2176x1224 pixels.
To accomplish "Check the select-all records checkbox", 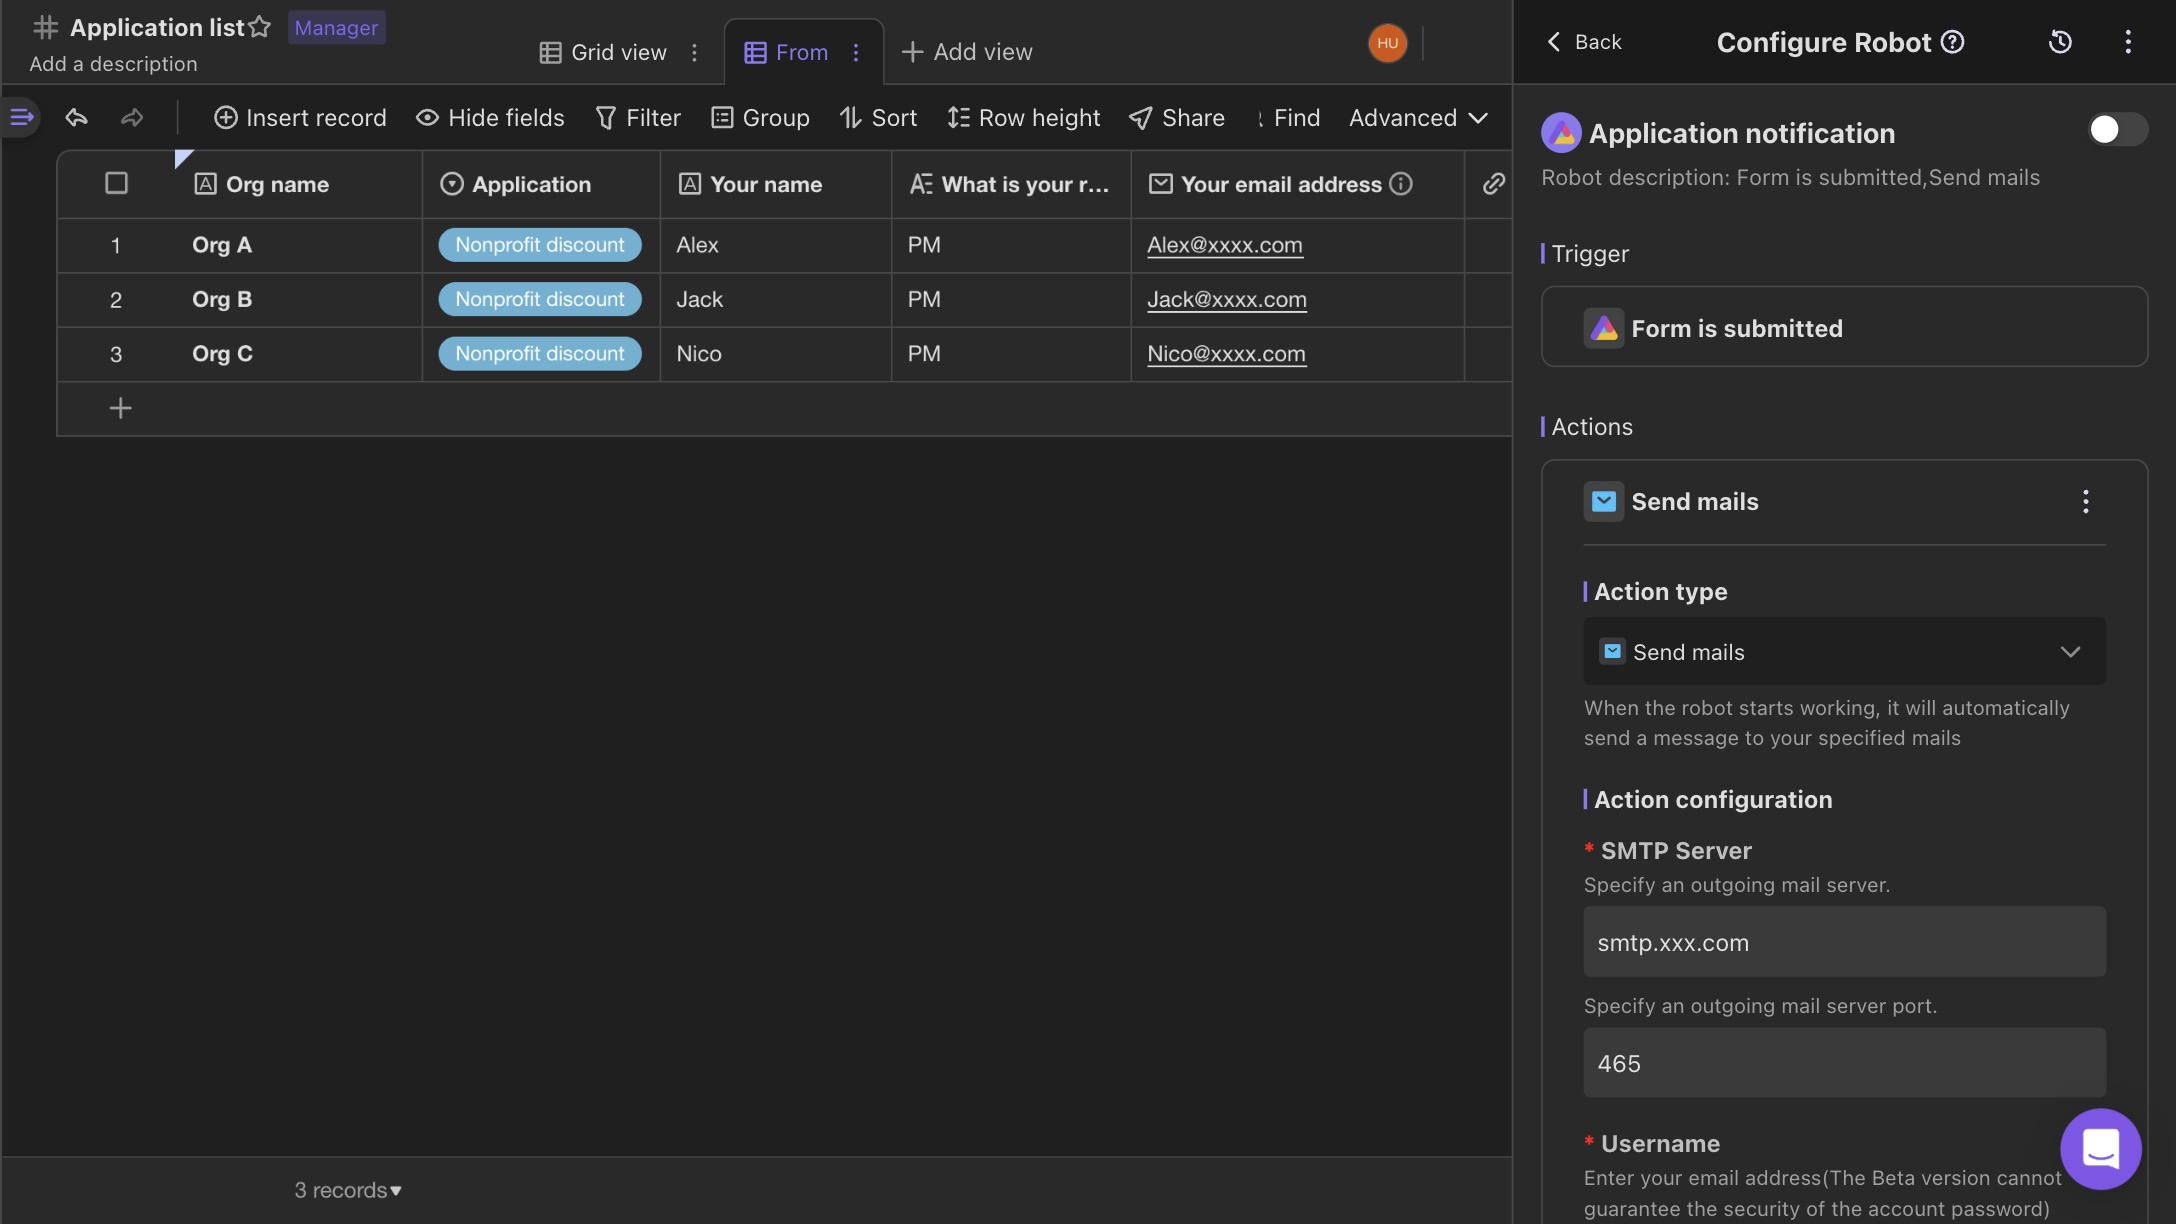I will click(116, 183).
